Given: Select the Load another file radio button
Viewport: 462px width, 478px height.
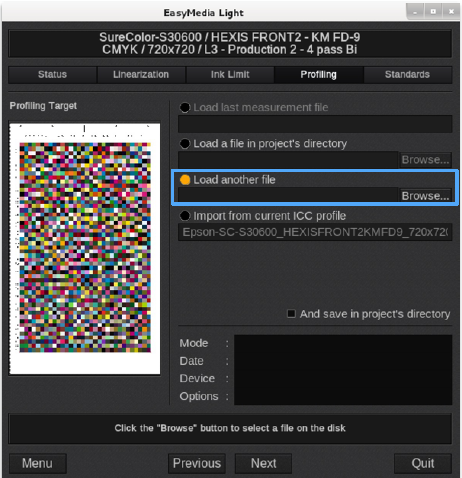Looking at the screenshot, I should 185,180.
